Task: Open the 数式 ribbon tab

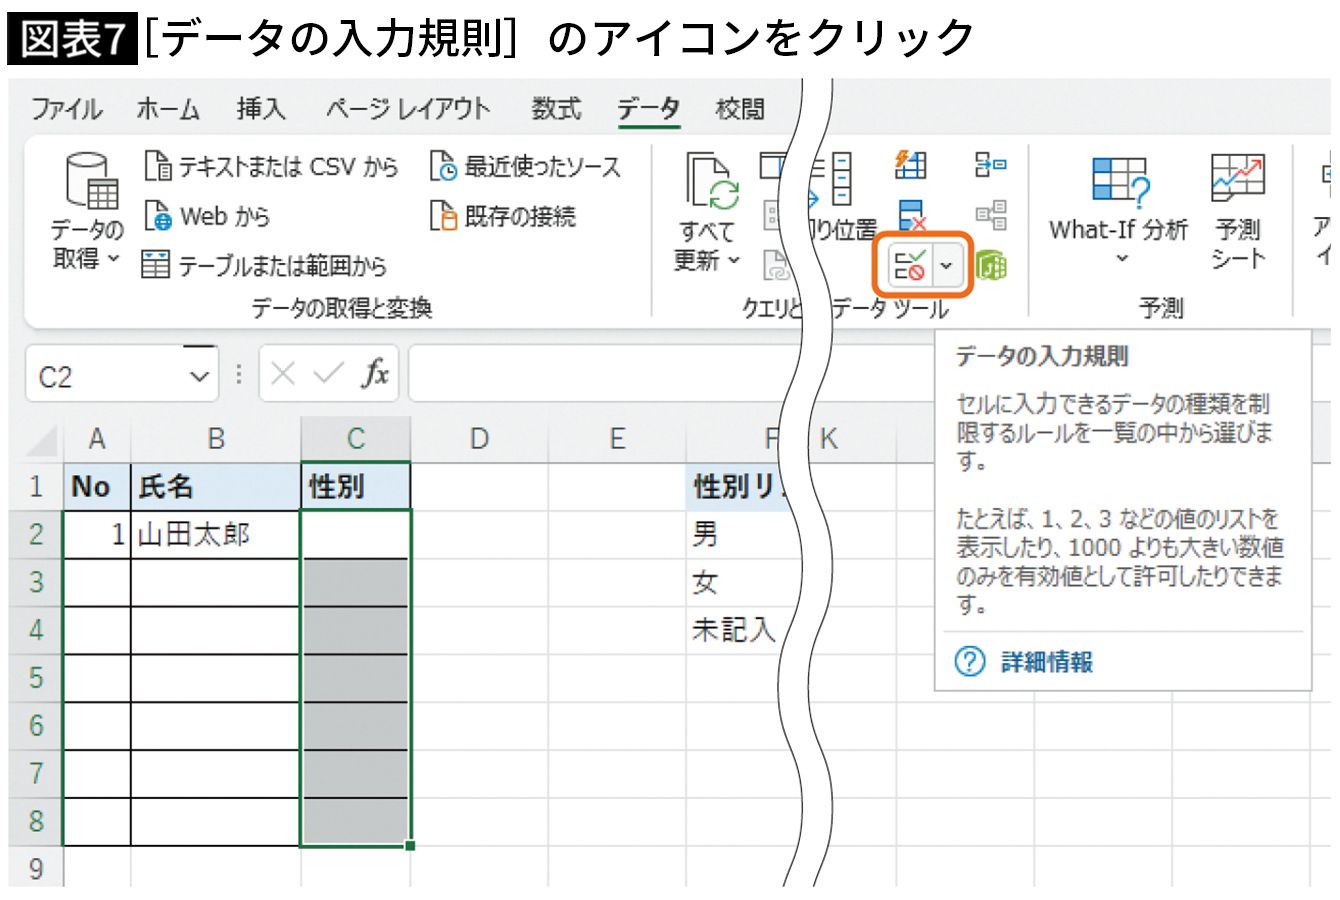Action: pos(556,109)
